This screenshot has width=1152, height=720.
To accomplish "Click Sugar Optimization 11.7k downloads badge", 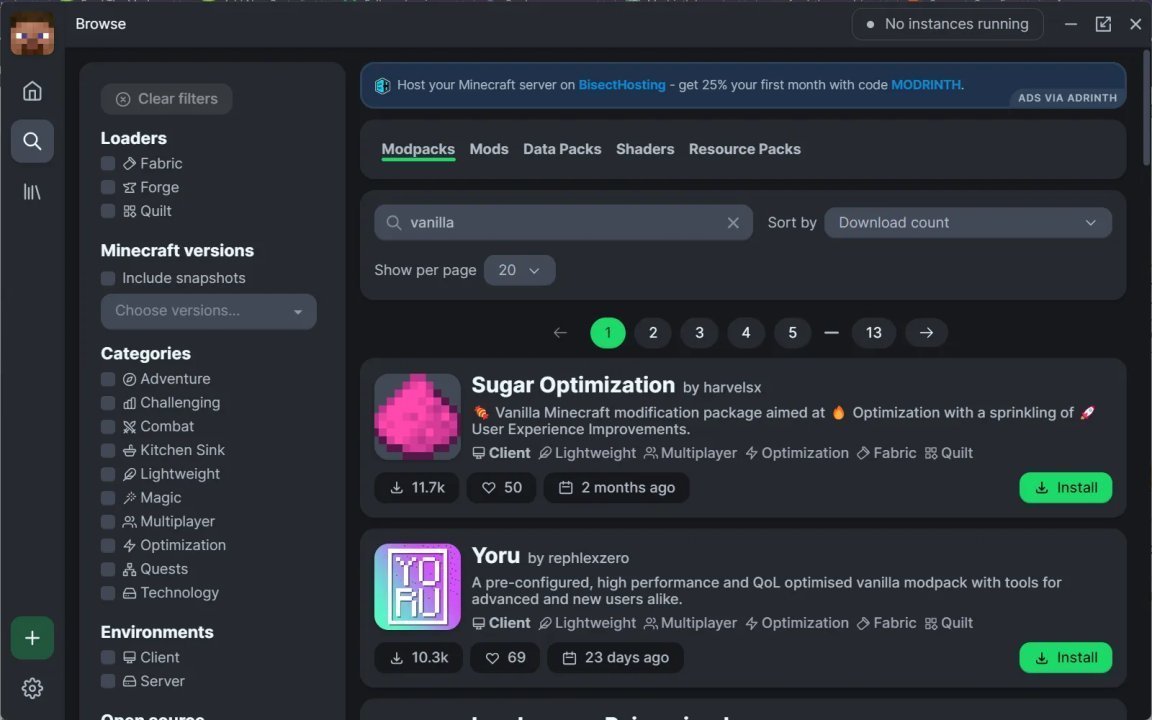I will [417, 488].
